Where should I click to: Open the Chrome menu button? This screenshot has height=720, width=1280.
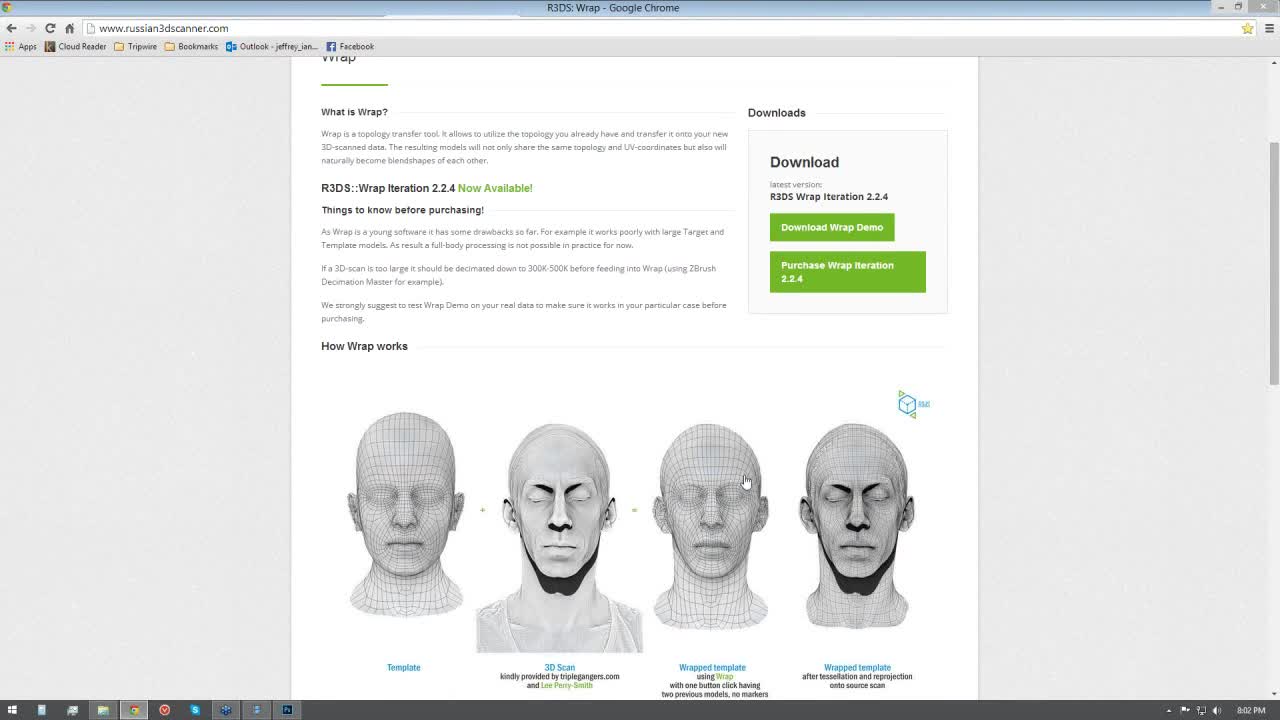(1269, 28)
